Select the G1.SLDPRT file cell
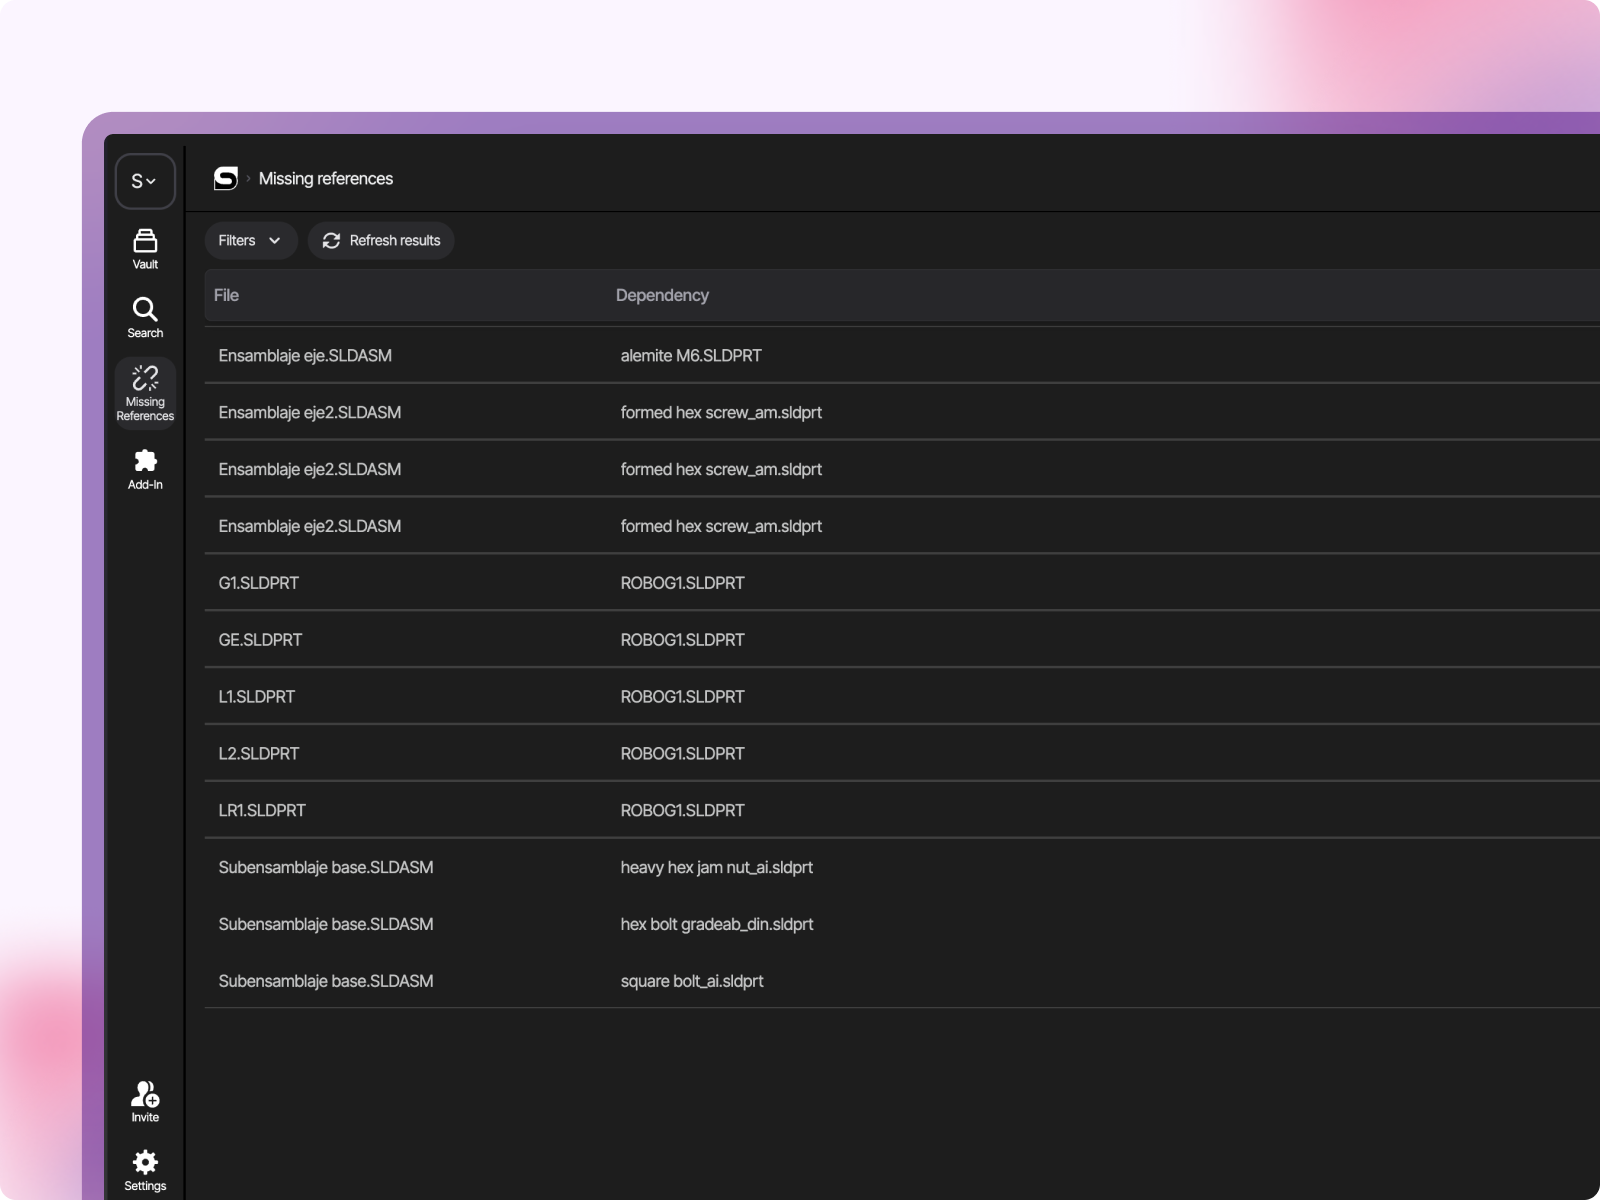1600x1200 pixels. [258, 583]
